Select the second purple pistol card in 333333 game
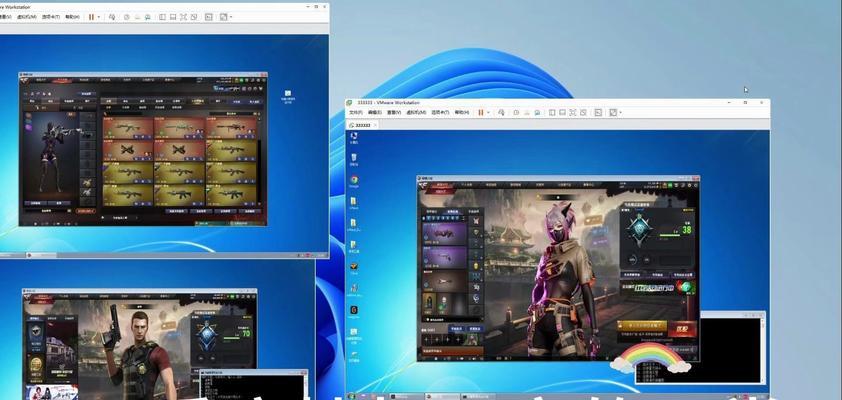 444,257
